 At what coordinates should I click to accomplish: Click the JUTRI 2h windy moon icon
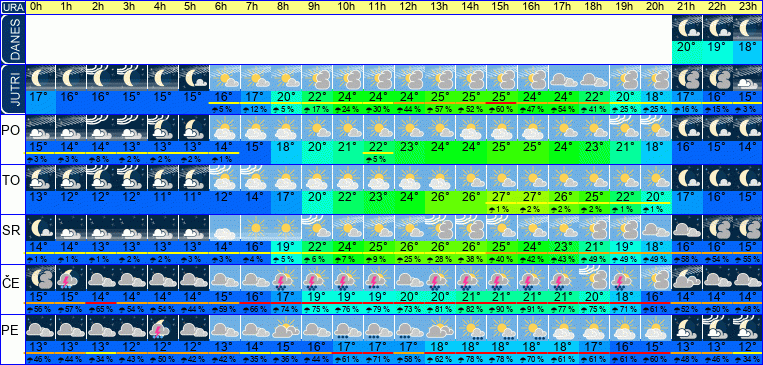(102, 78)
